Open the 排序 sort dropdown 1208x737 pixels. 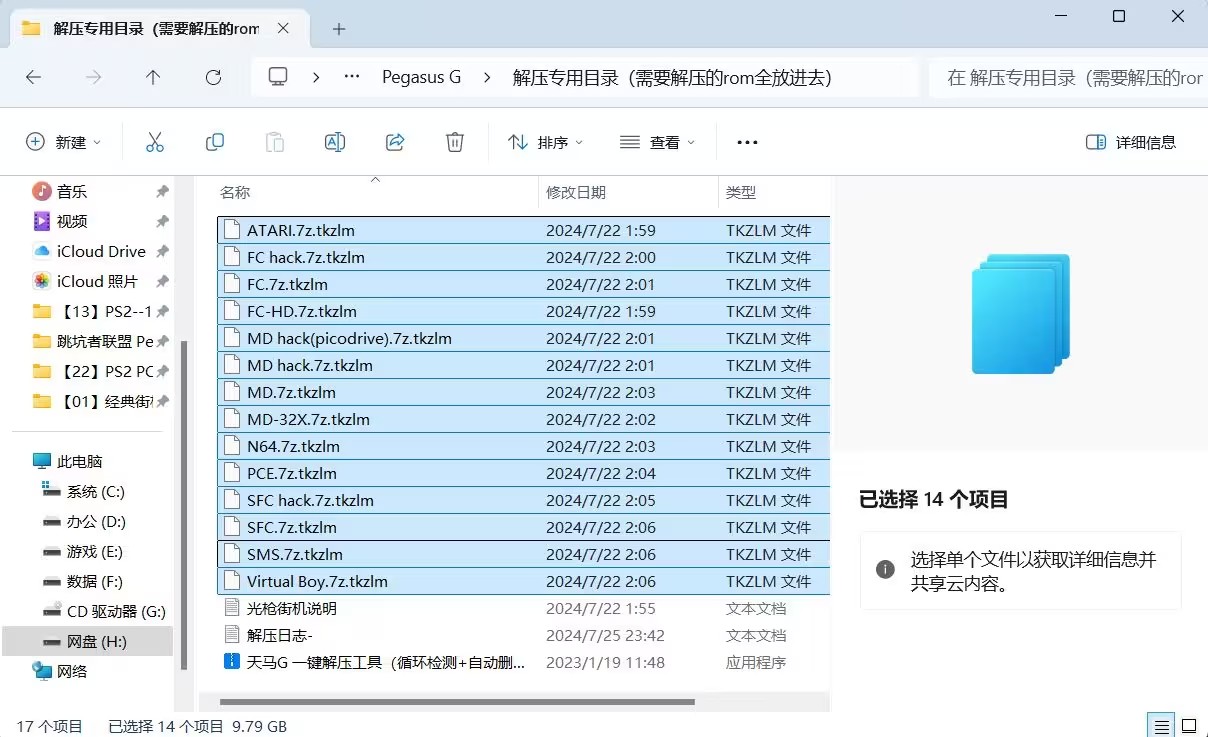(x=546, y=142)
